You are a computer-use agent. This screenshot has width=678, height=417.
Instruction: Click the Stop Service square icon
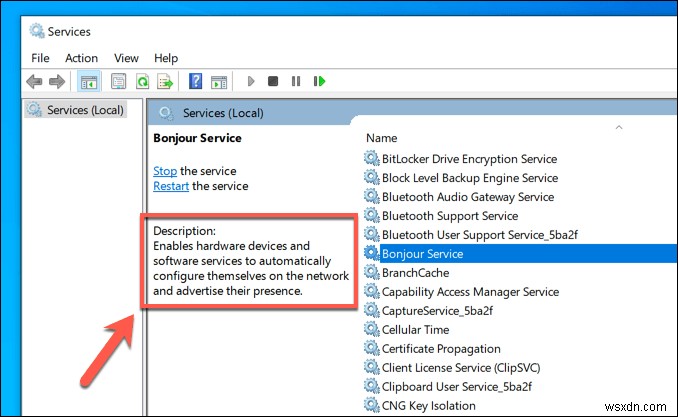[x=273, y=81]
